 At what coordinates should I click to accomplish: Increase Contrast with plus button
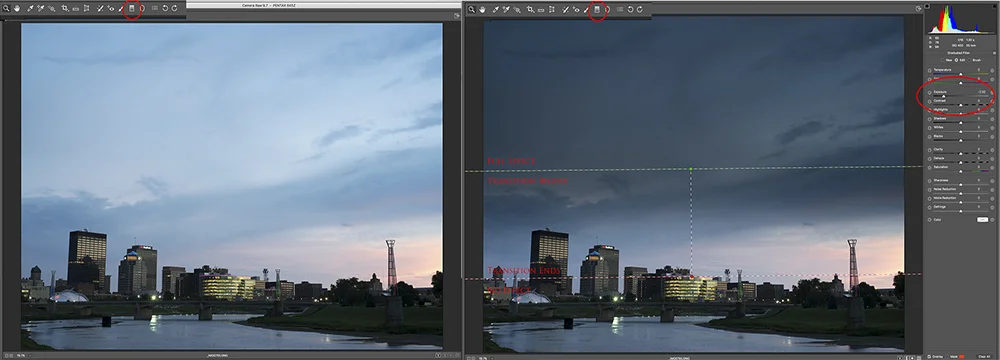click(992, 101)
